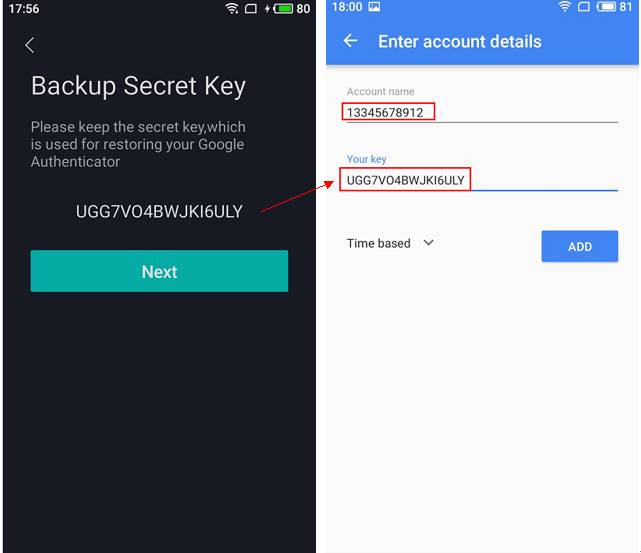This screenshot has width=641, height=553.
Task: Click the battery icon showing 80
Action: click(282, 9)
